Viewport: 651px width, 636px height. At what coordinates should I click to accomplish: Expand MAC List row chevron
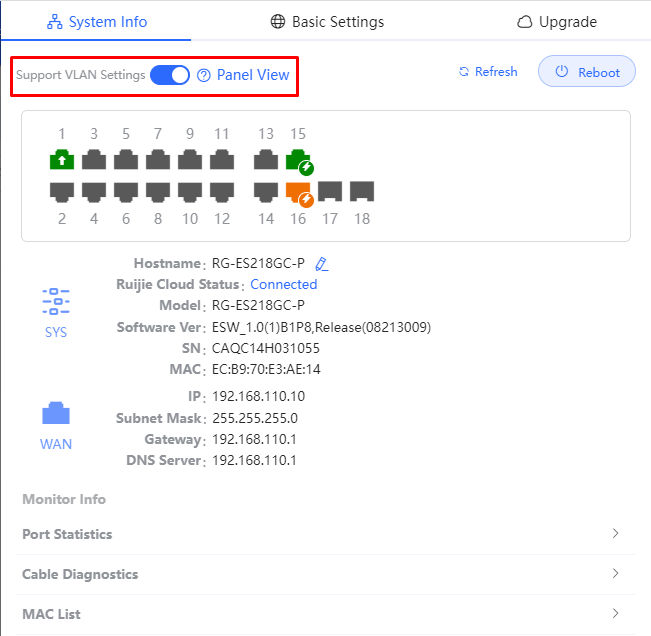[616, 613]
